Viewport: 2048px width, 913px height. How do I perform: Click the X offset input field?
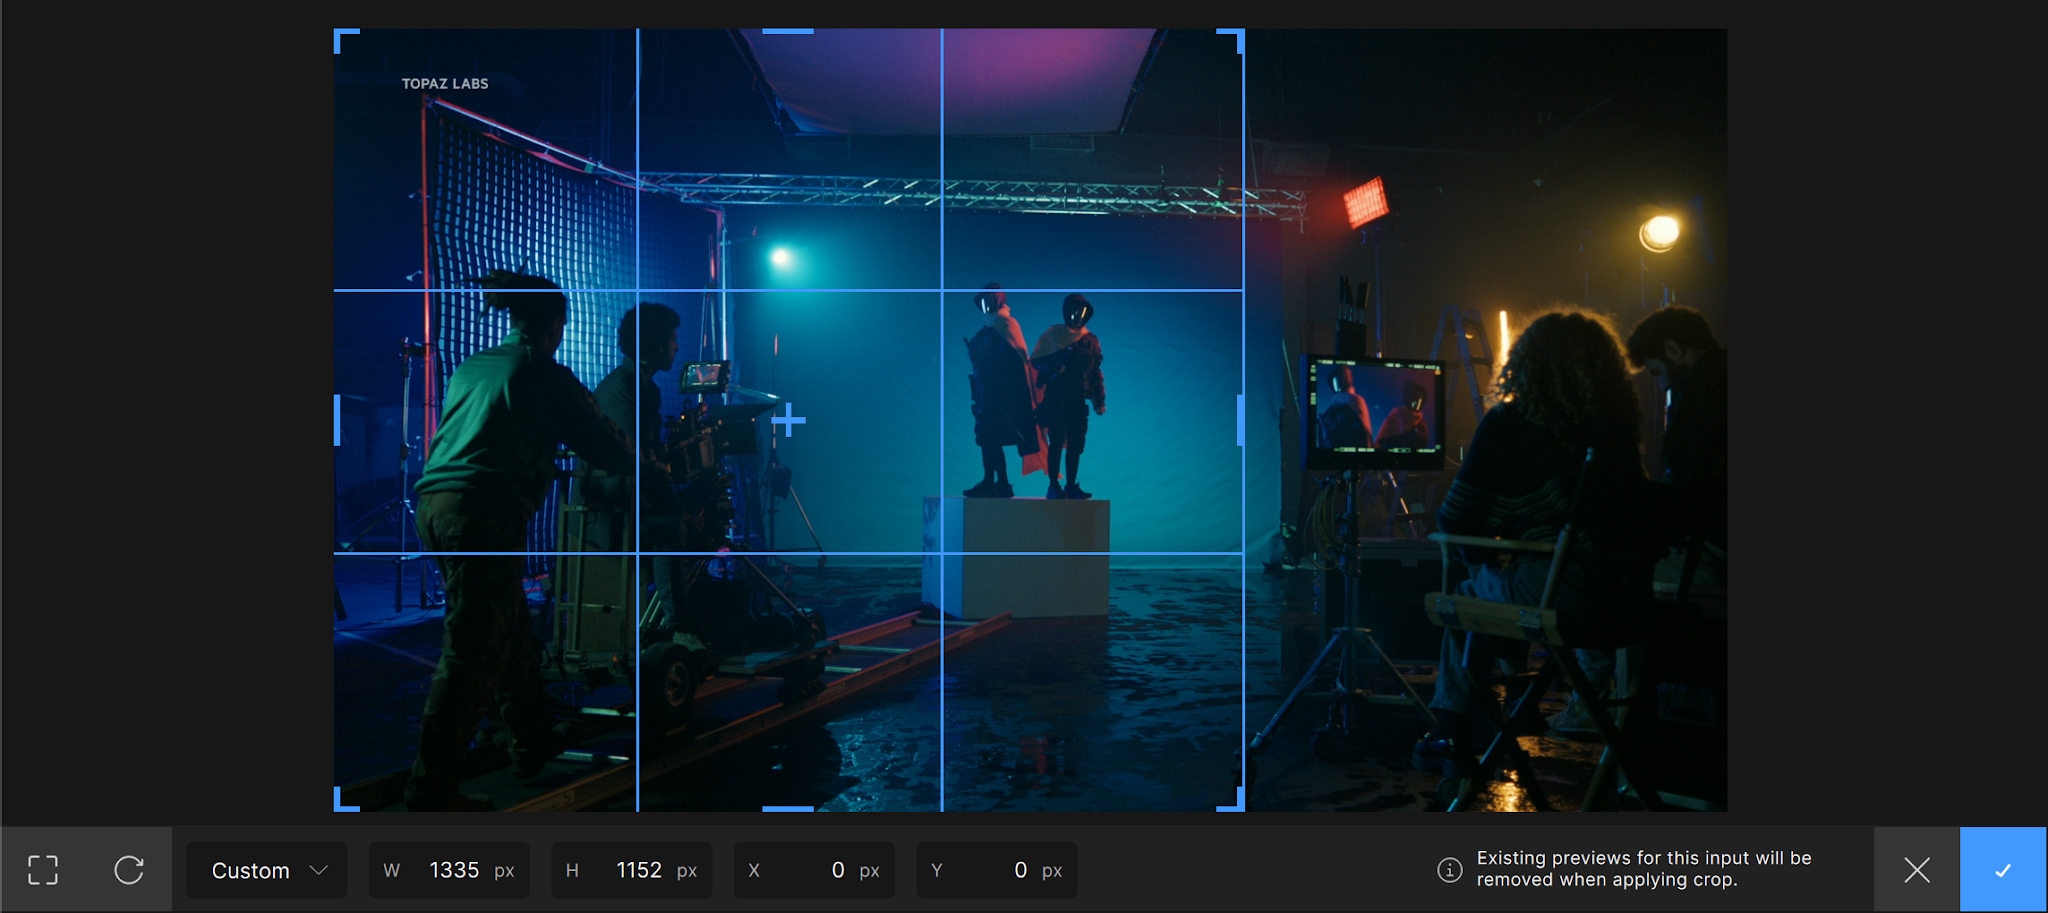coord(814,870)
